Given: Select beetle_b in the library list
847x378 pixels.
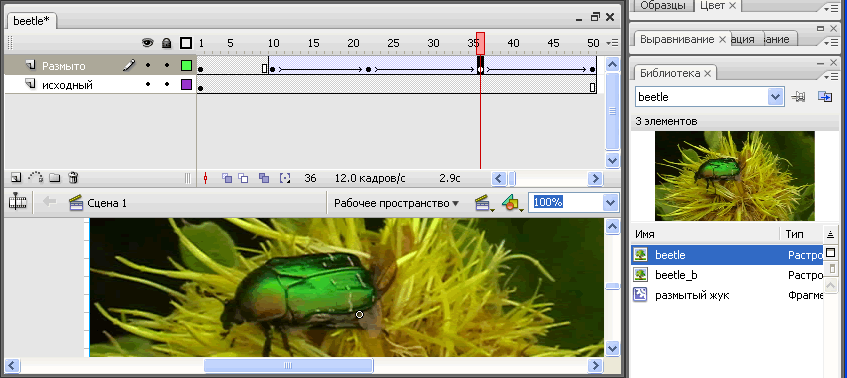Looking at the screenshot, I should (727, 275).
